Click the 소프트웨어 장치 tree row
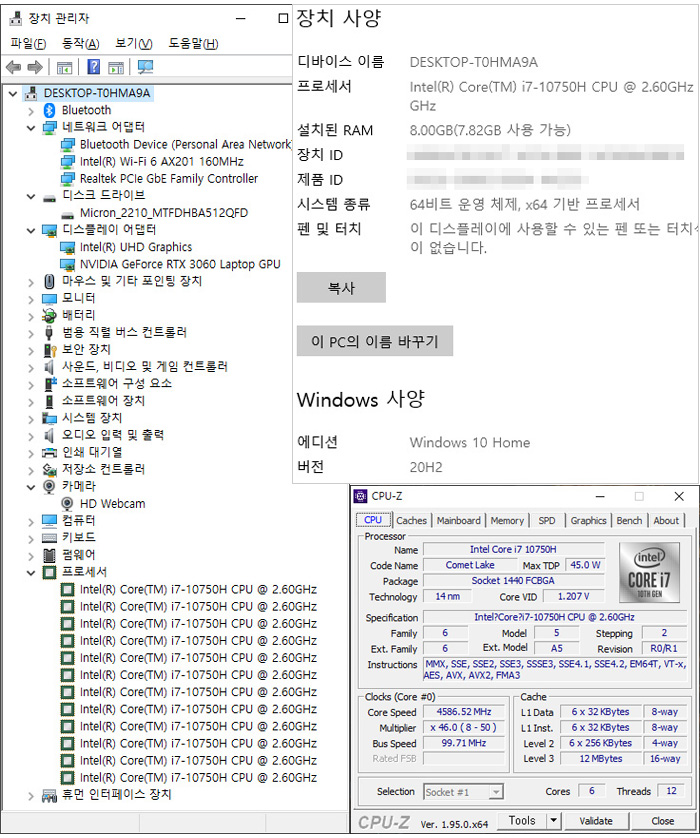Screen dimensions: 700x838 (x=103, y=401)
